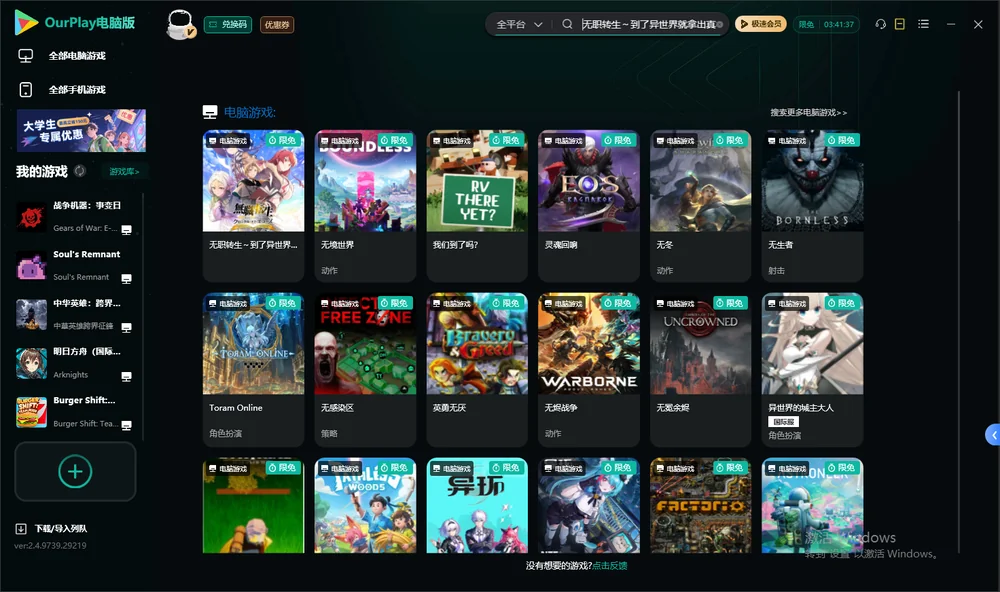Click 电脑游戏 tag on Uncrowned card
Image resolution: width=1000 pixels, height=592 pixels.
pyautogui.click(x=675, y=304)
